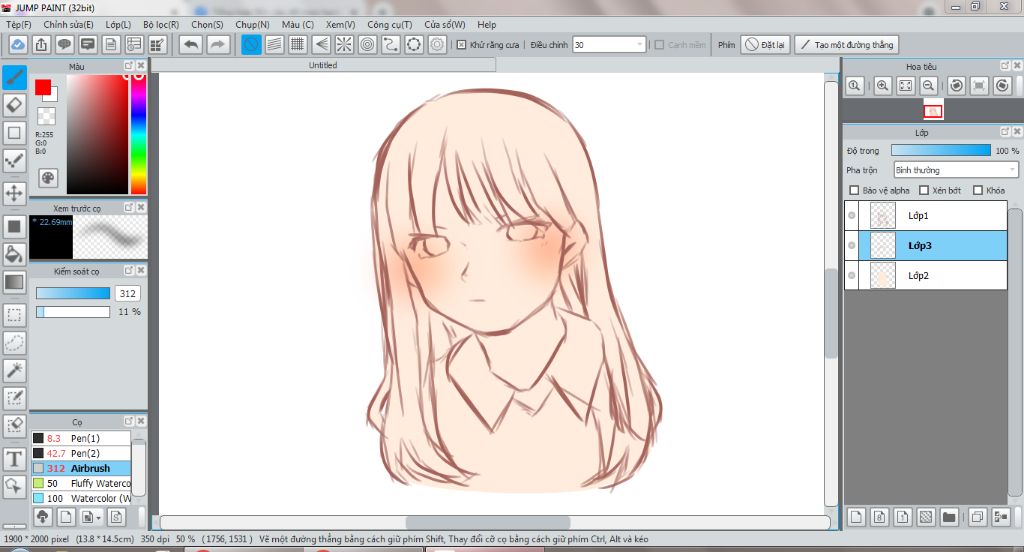Switch to the Untitled canvas tab
This screenshot has height=552, width=1024.
coord(323,65)
